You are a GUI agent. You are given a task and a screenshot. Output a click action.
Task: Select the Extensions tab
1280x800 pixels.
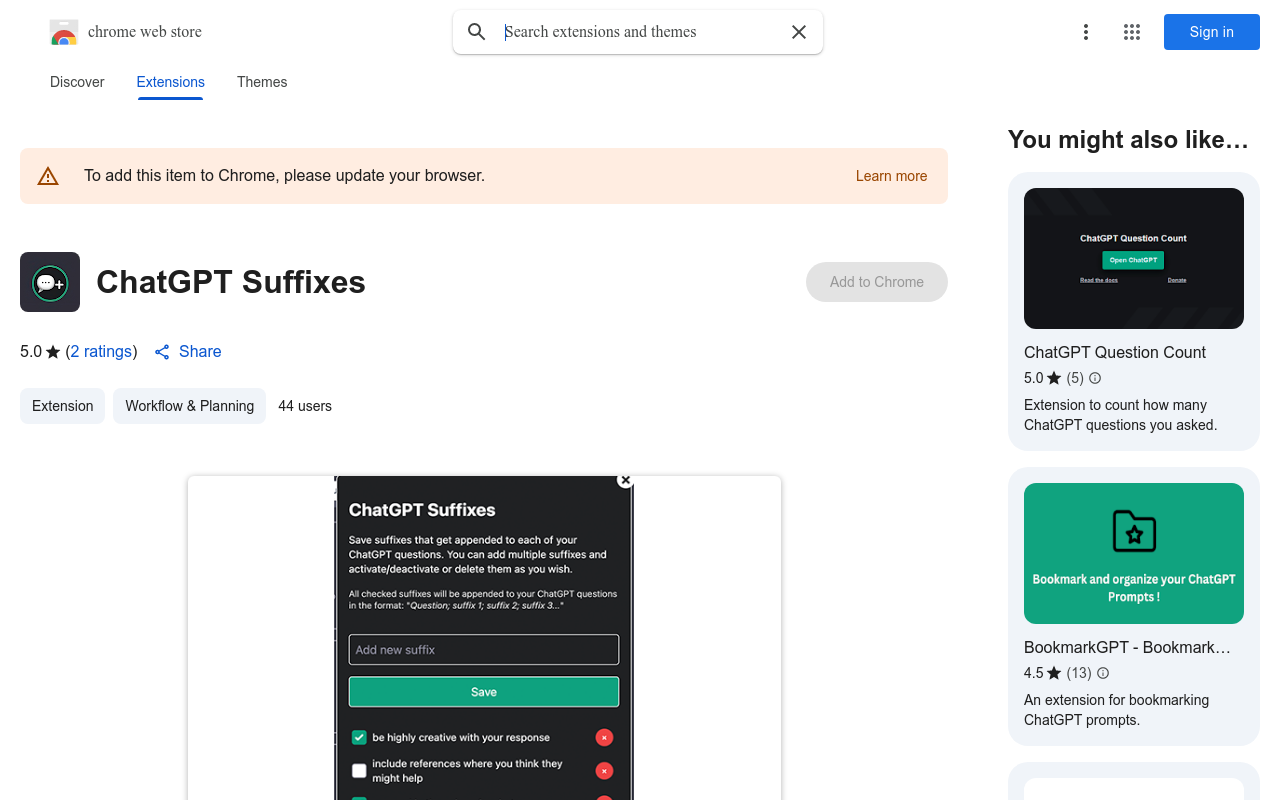point(171,82)
